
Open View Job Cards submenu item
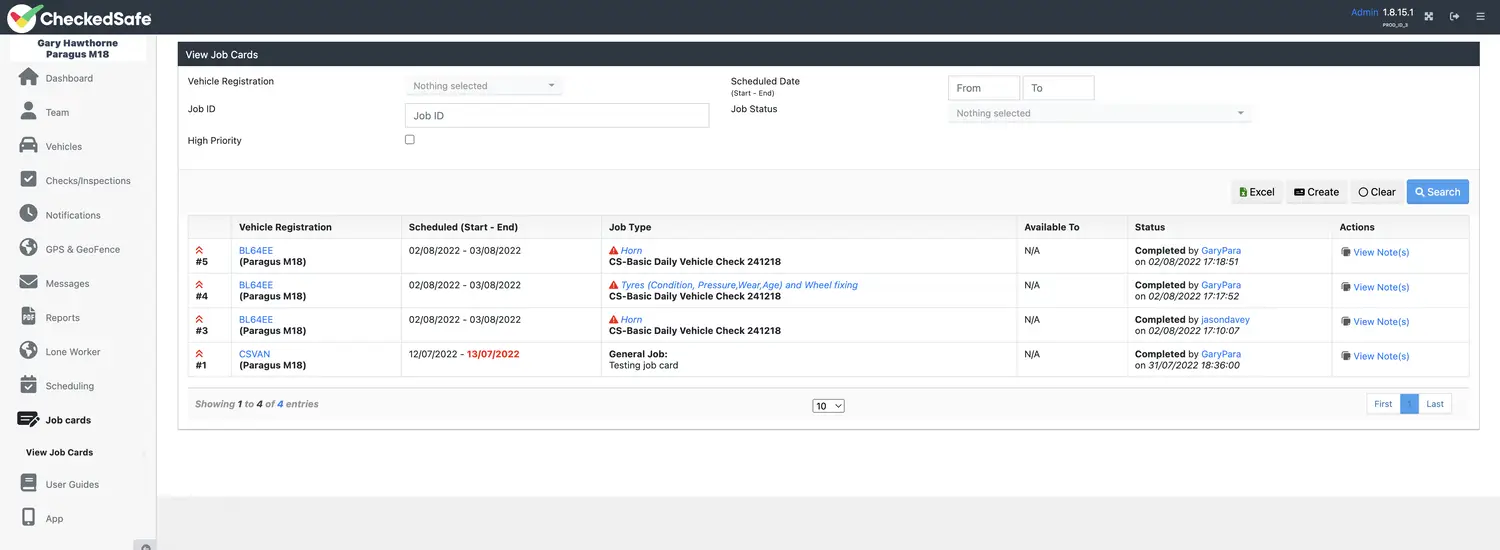(60, 452)
